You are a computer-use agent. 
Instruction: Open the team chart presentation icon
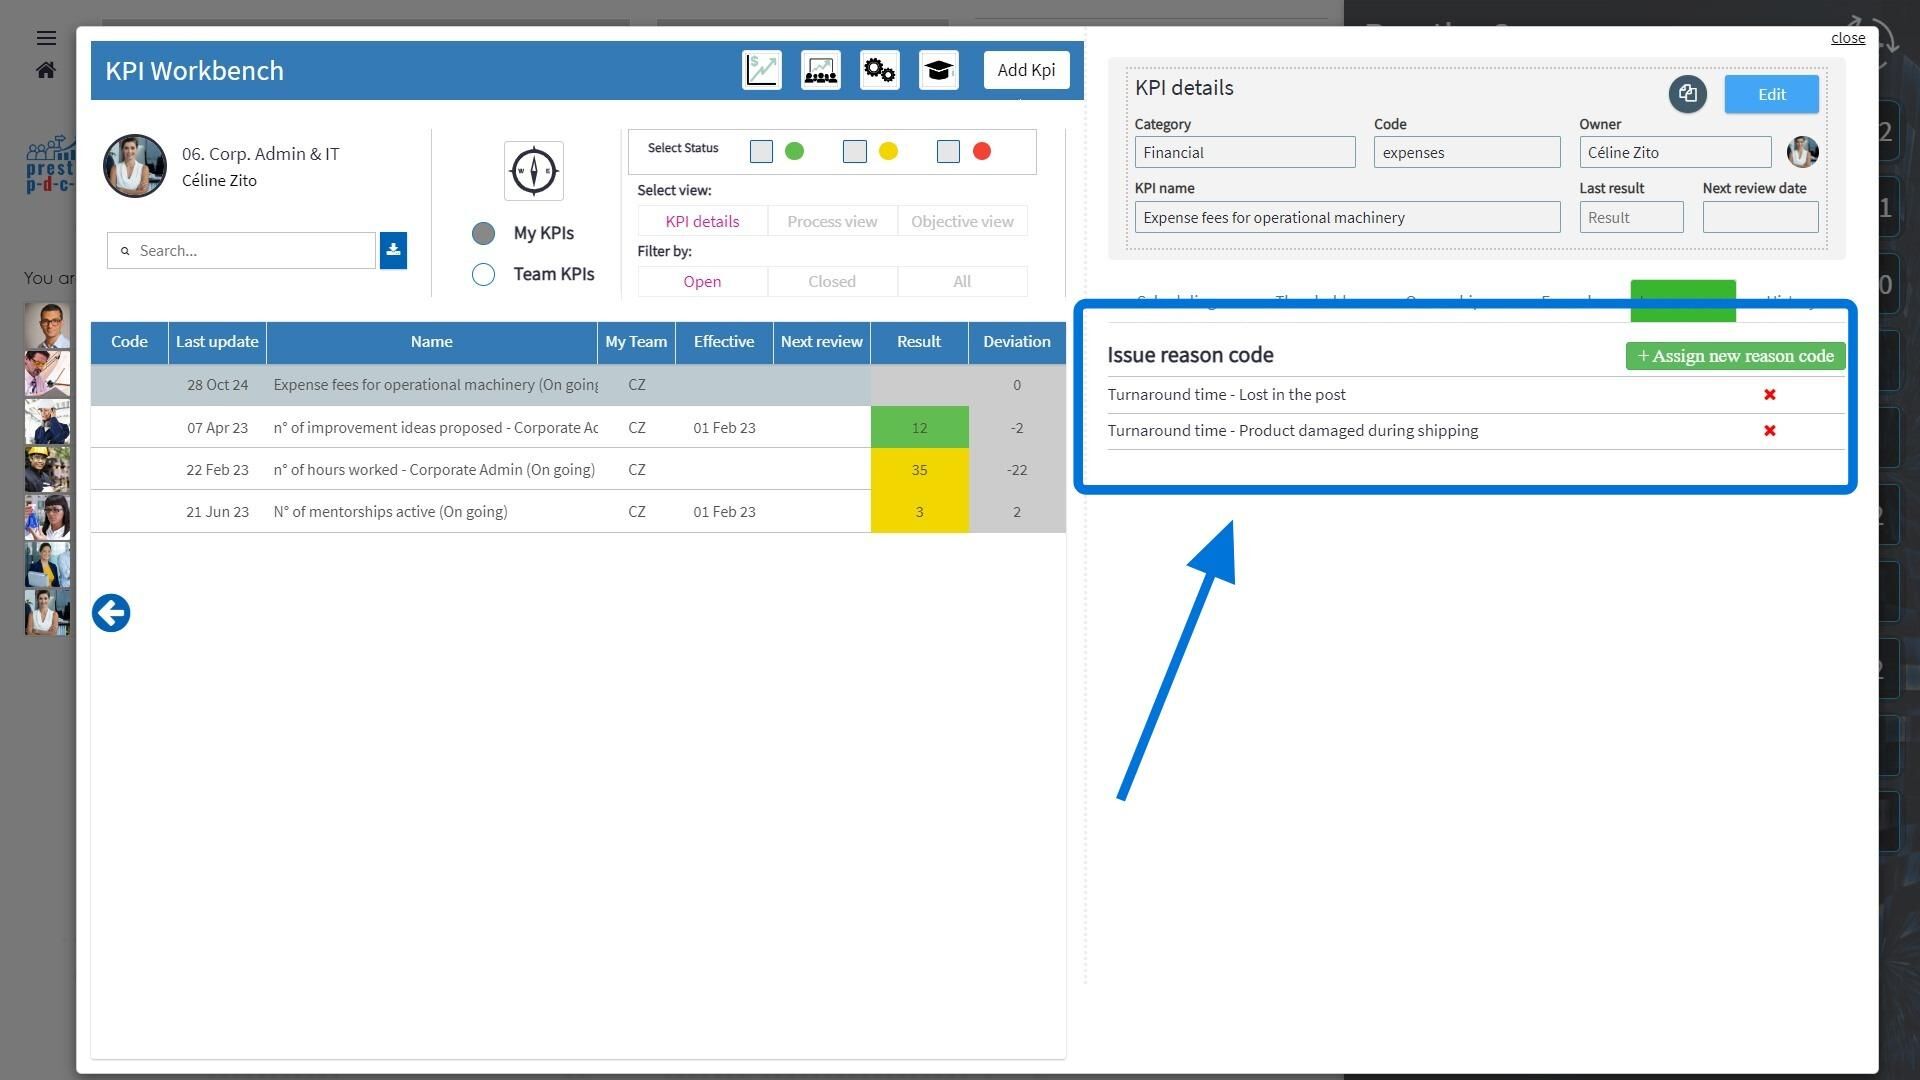(820, 70)
